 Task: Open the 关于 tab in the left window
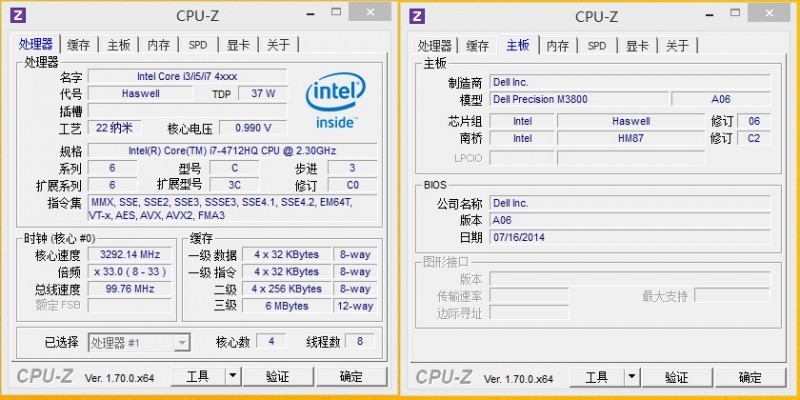pos(278,45)
